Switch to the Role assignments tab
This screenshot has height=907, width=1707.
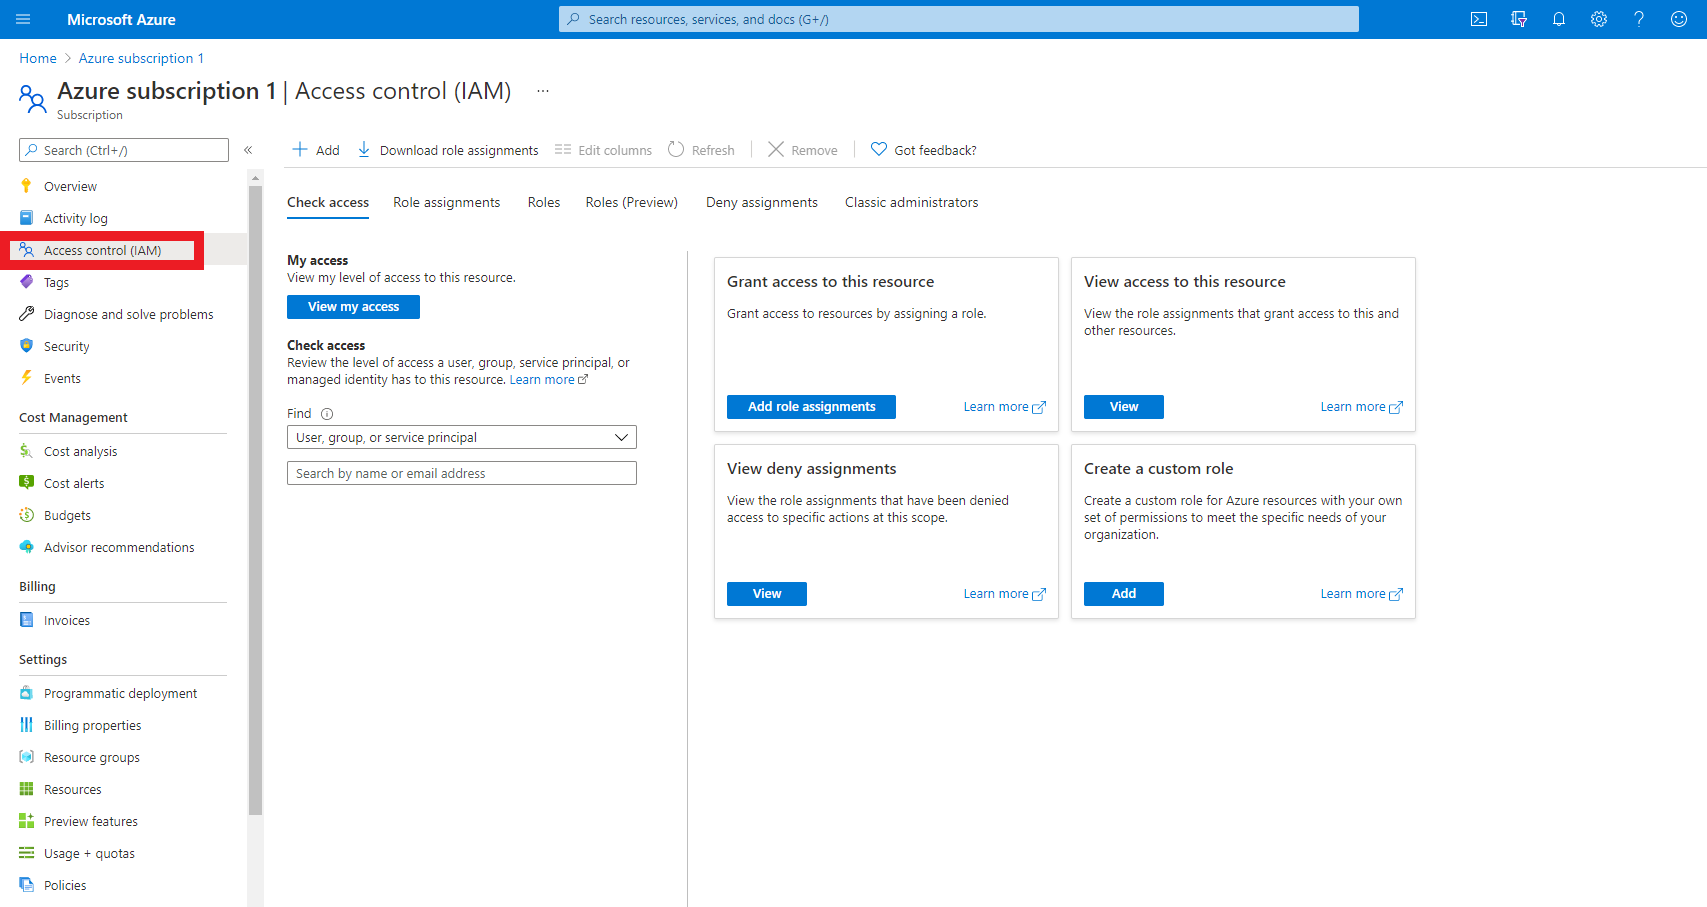point(447,203)
